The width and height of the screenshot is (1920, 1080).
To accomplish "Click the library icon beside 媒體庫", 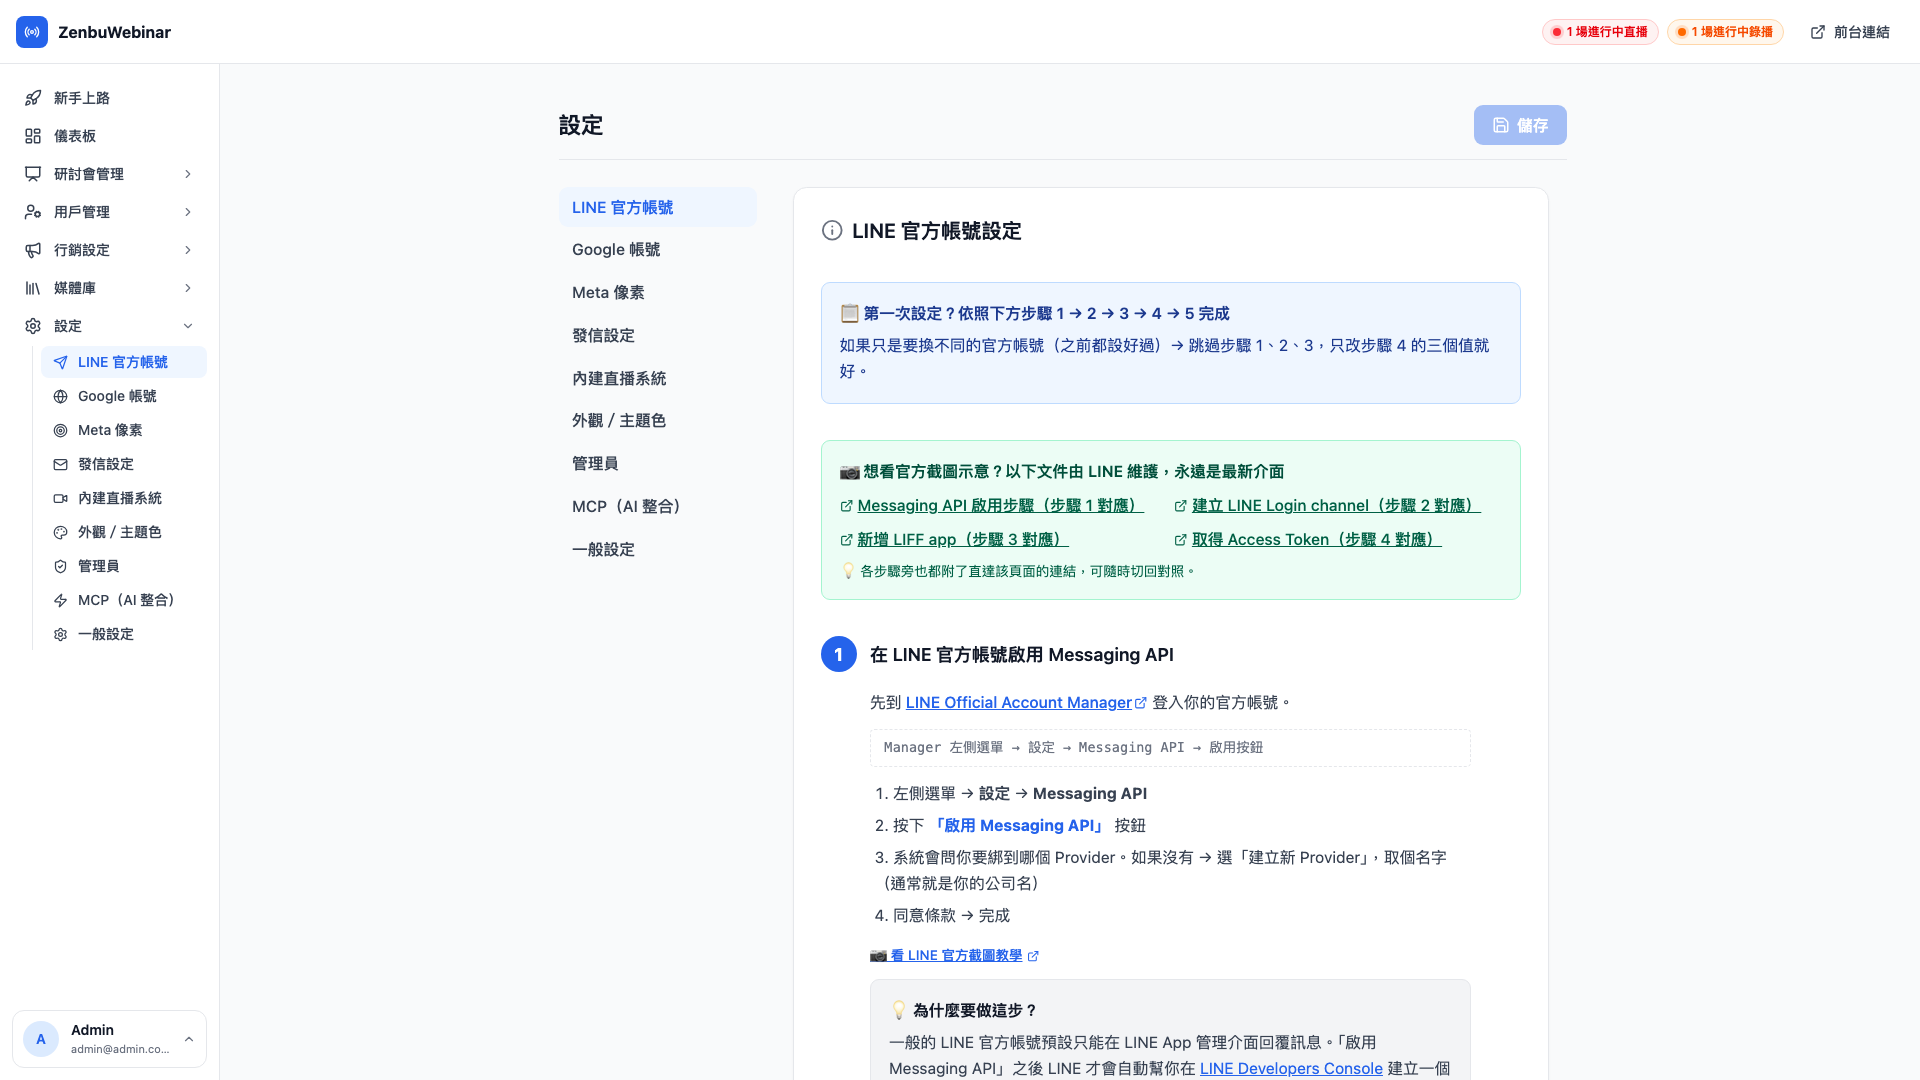I will click(x=33, y=288).
